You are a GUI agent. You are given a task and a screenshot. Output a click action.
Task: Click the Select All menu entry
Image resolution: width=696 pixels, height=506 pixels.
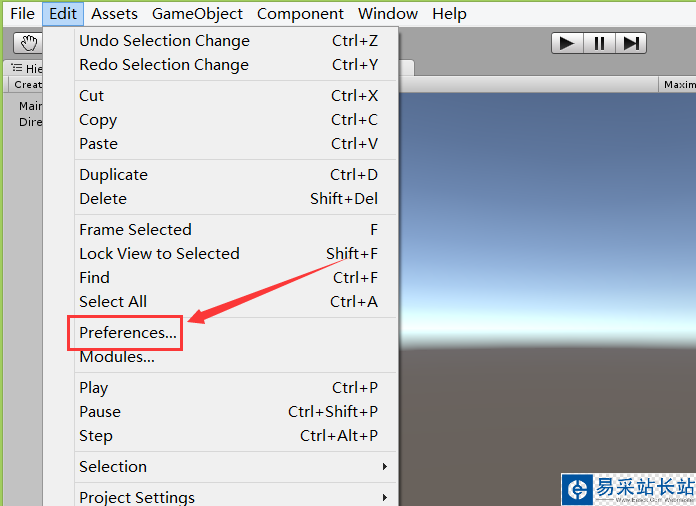pos(113,302)
